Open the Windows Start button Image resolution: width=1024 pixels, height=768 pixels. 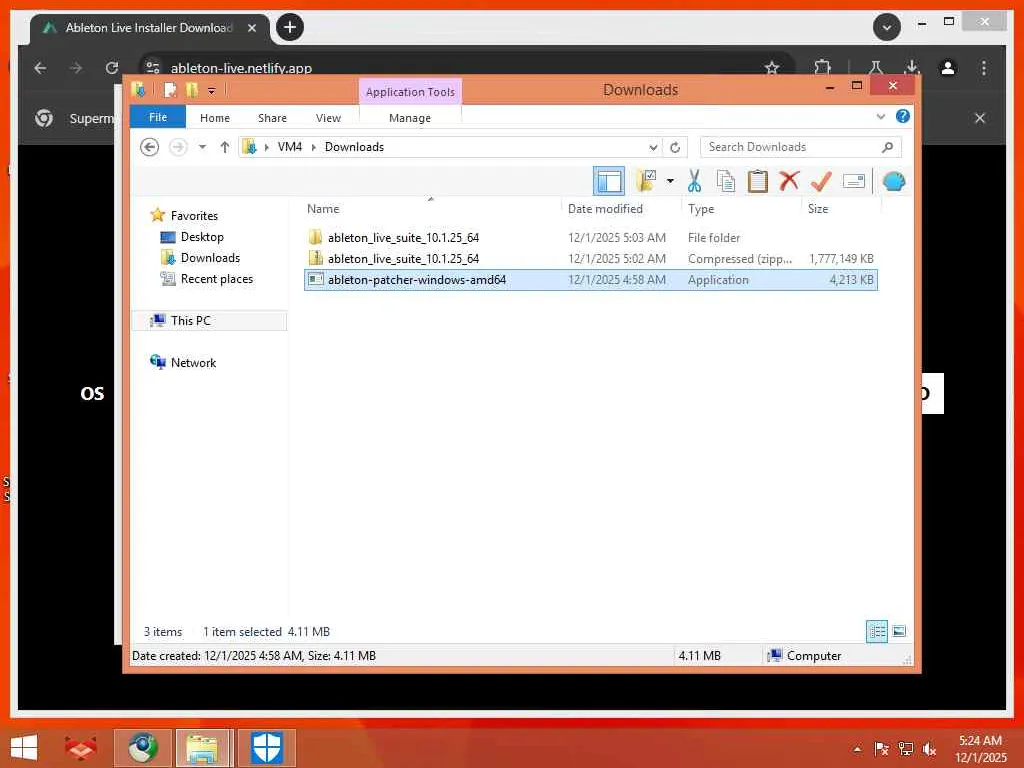[24, 748]
